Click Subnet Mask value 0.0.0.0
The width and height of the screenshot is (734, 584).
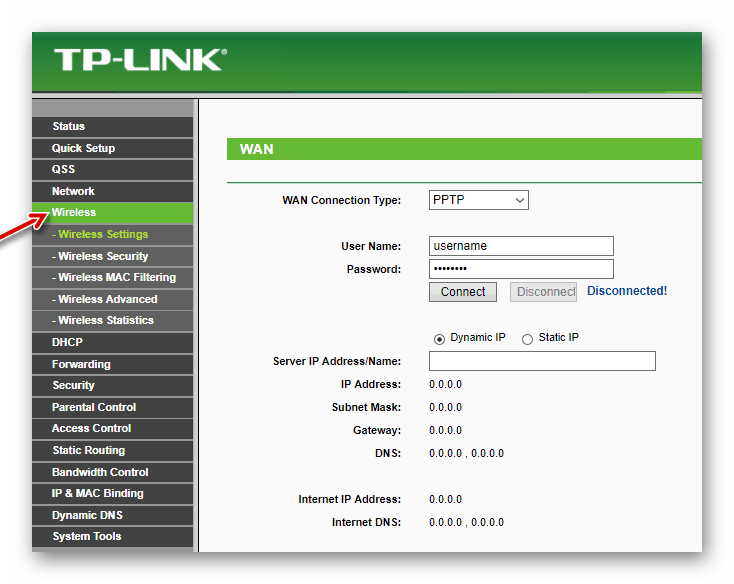coord(445,408)
